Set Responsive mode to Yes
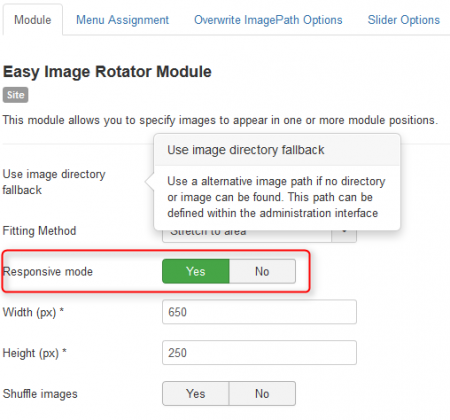Image resolution: width=450 pixels, height=420 pixels. tap(196, 271)
